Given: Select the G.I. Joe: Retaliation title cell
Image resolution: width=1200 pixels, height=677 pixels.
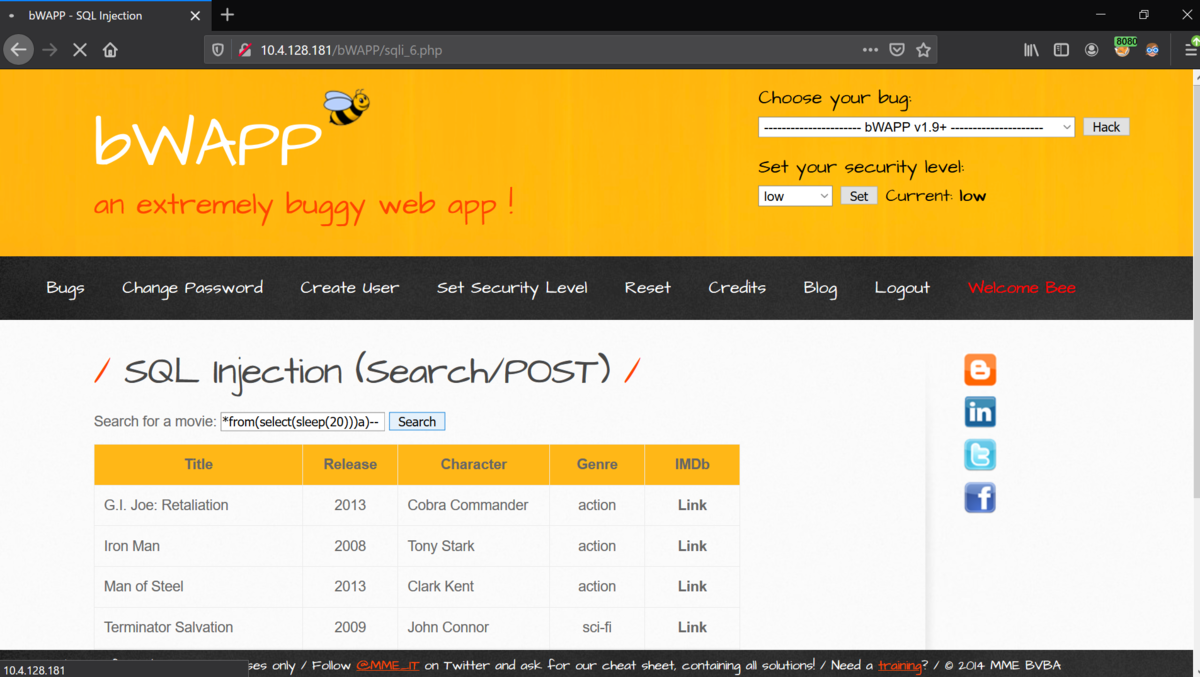Looking at the screenshot, I should coord(199,505).
